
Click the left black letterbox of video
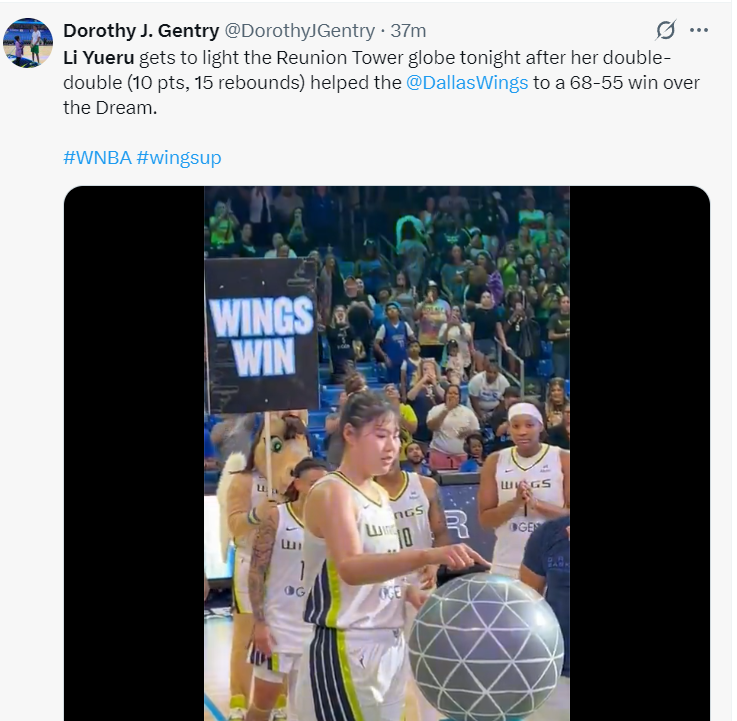pyautogui.click(x=134, y=454)
